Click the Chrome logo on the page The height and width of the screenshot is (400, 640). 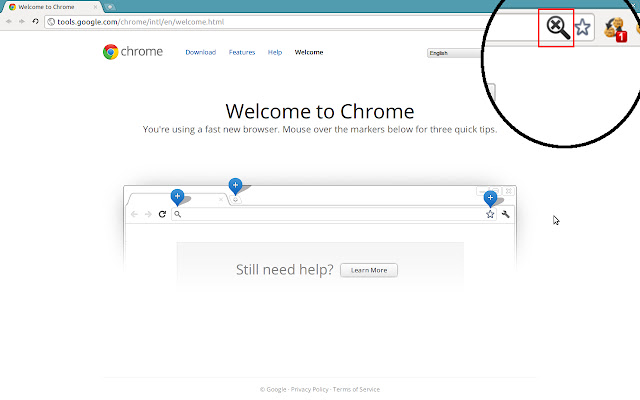click(133, 52)
